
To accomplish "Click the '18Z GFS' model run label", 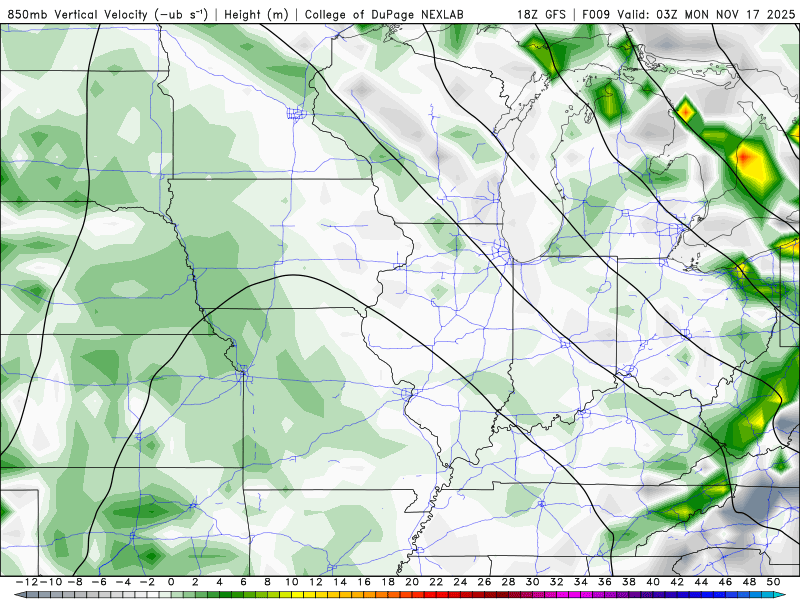I will 541,15.
